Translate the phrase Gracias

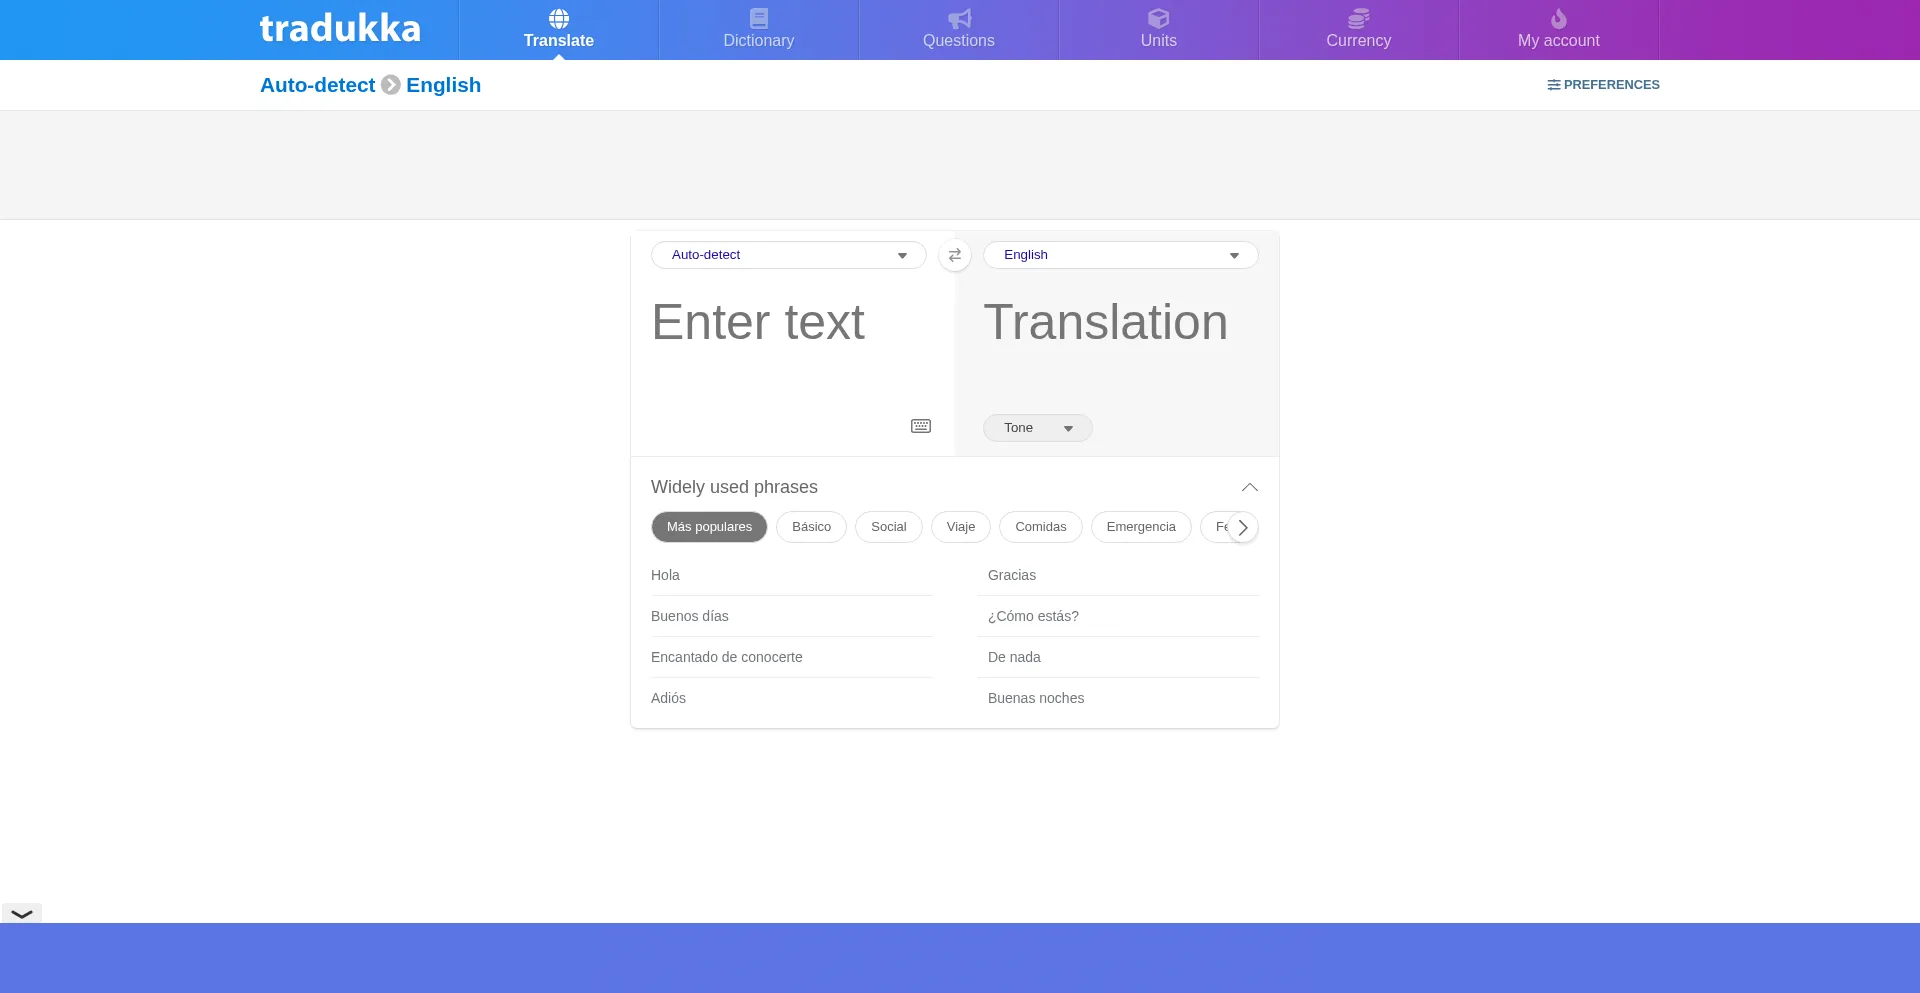[x=1011, y=575]
